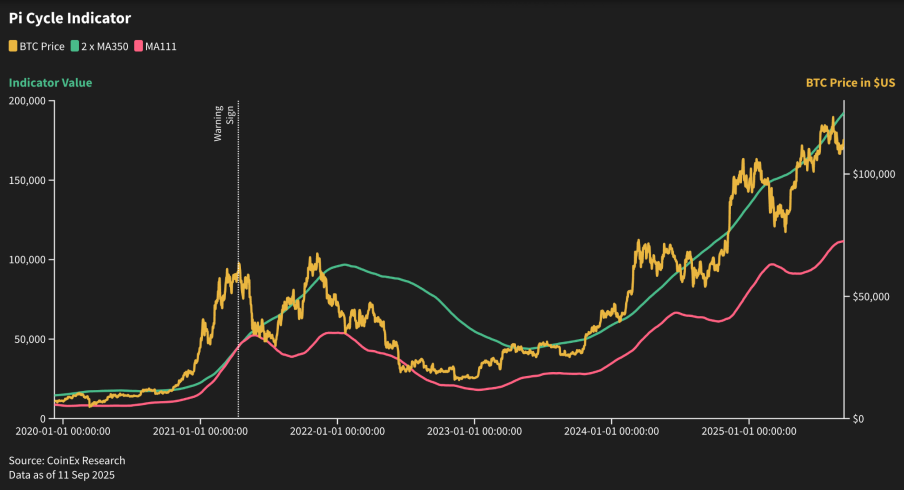Select the Warning Sign vertical marker label

coord(224,123)
